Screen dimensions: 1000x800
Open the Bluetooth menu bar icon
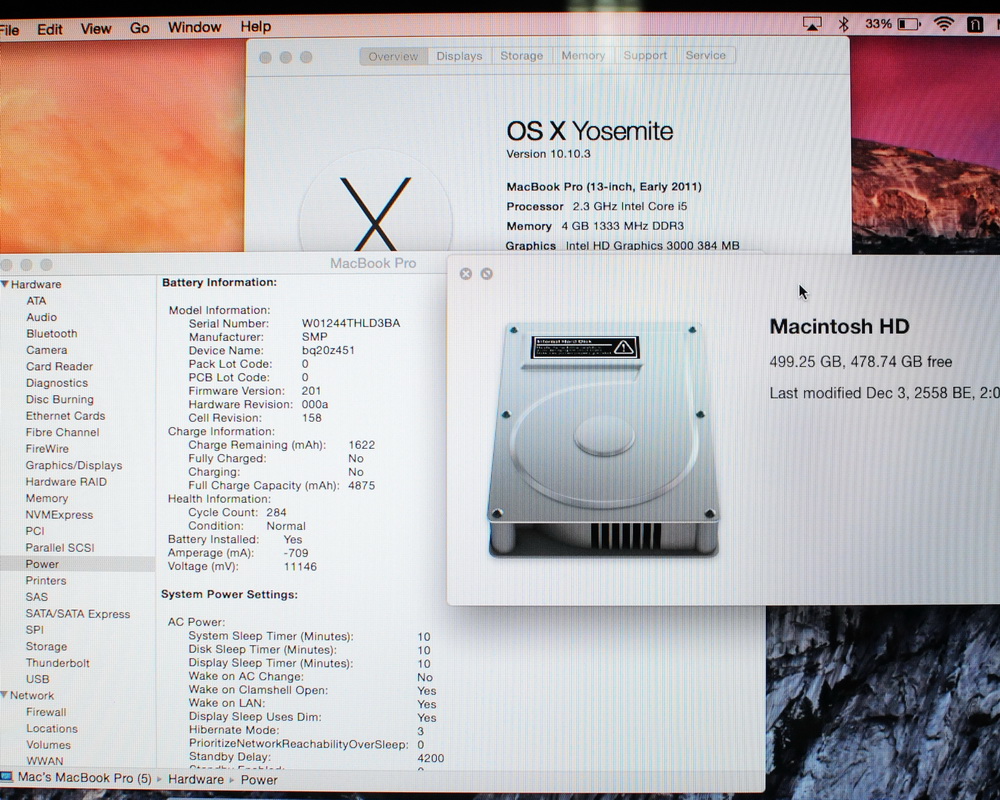coord(843,24)
